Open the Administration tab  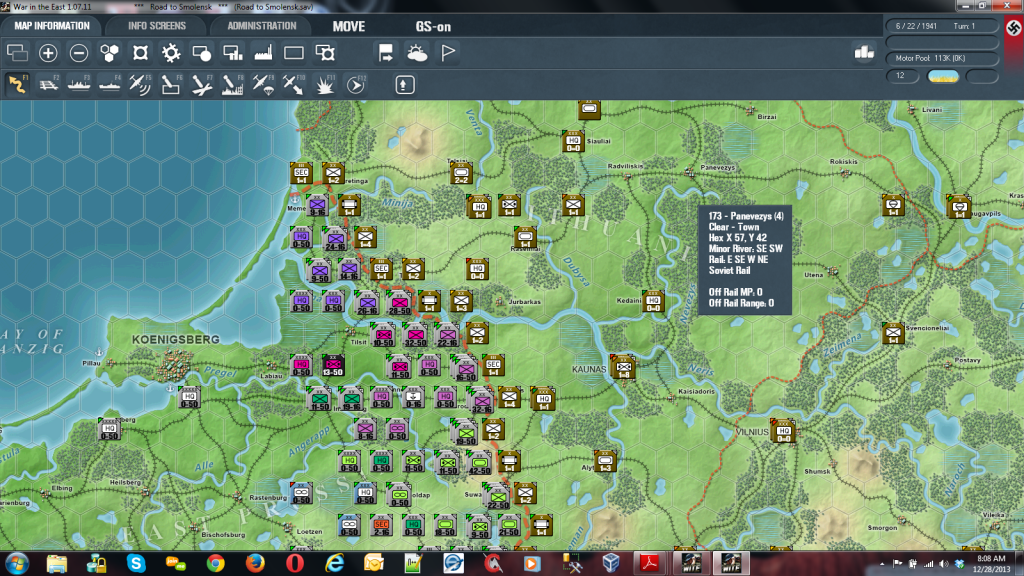pos(262,26)
